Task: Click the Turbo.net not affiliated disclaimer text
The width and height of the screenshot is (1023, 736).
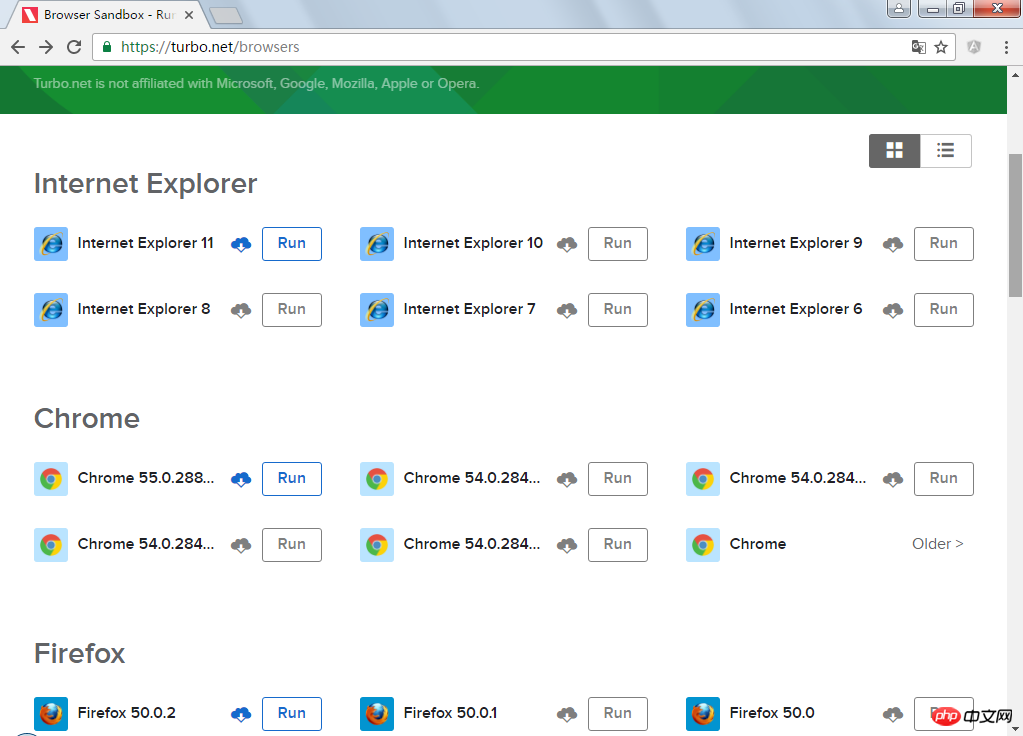Action: pyautogui.click(x=256, y=84)
